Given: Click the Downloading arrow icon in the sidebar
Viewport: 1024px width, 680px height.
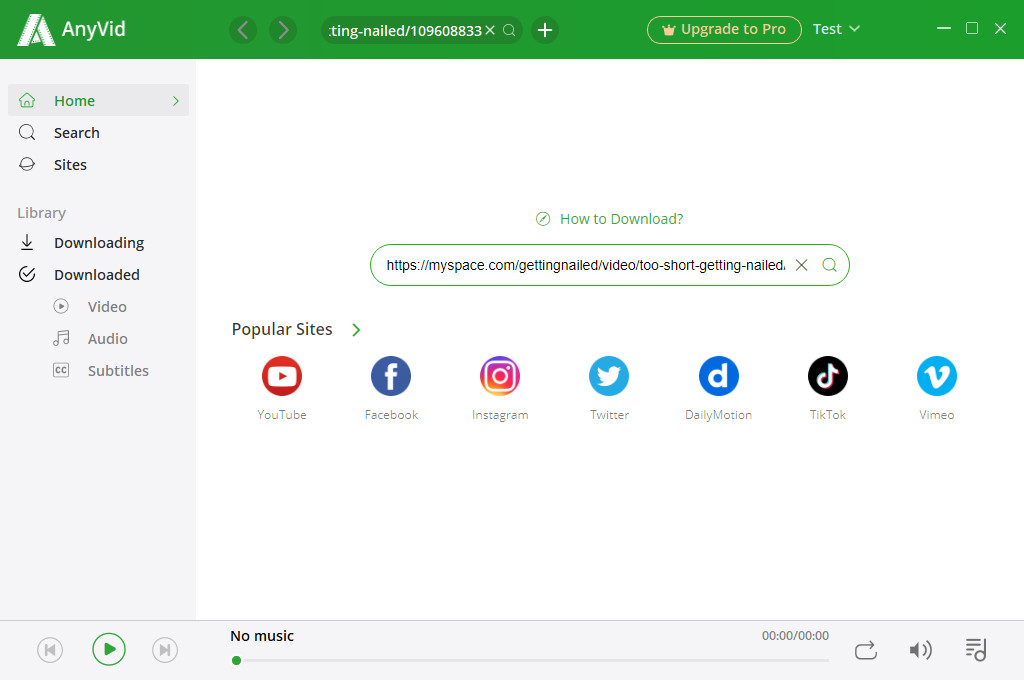Looking at the screenshot, I should [x=27, y=242].
